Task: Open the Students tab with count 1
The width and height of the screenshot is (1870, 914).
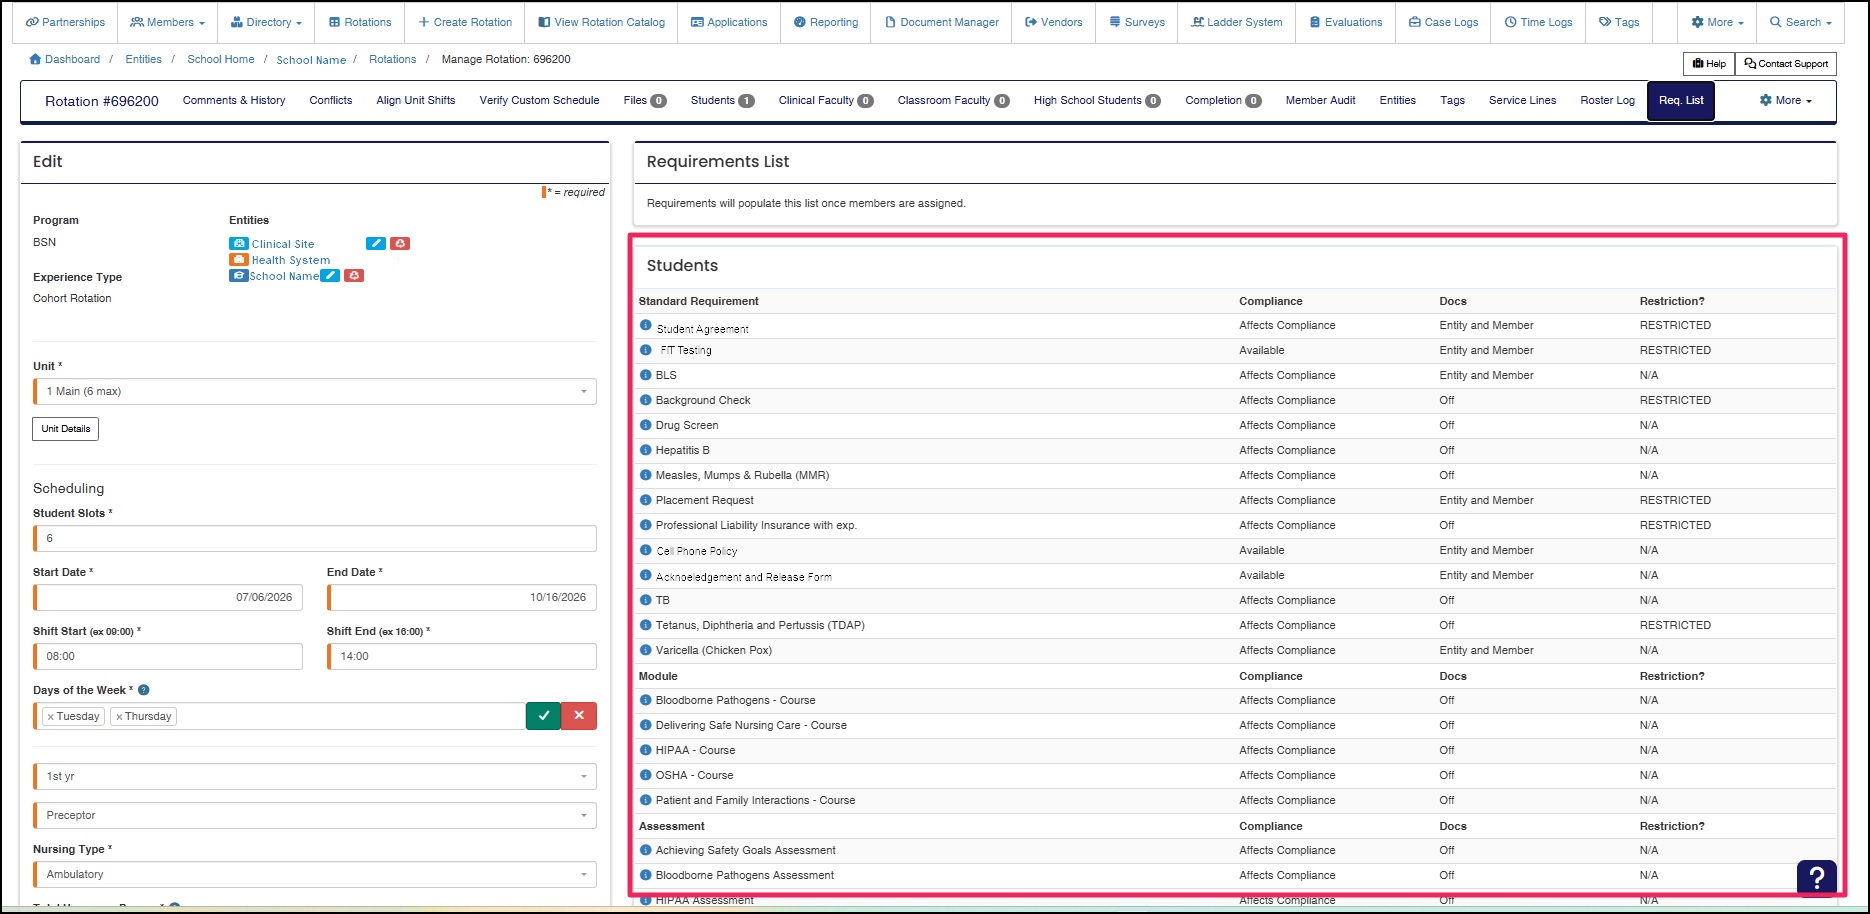Action: tap(722, 100)
